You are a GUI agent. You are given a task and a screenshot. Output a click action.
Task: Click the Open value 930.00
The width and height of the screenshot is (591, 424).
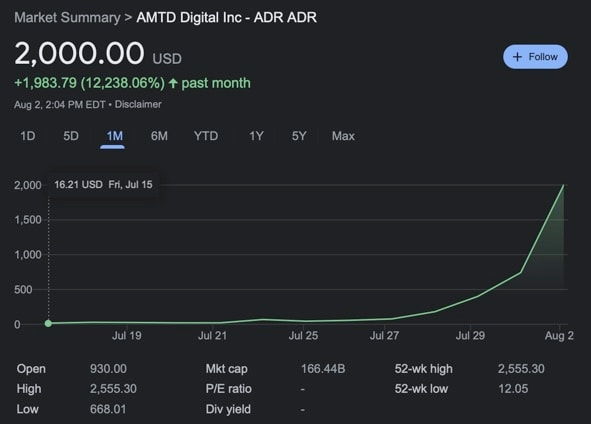108,369
